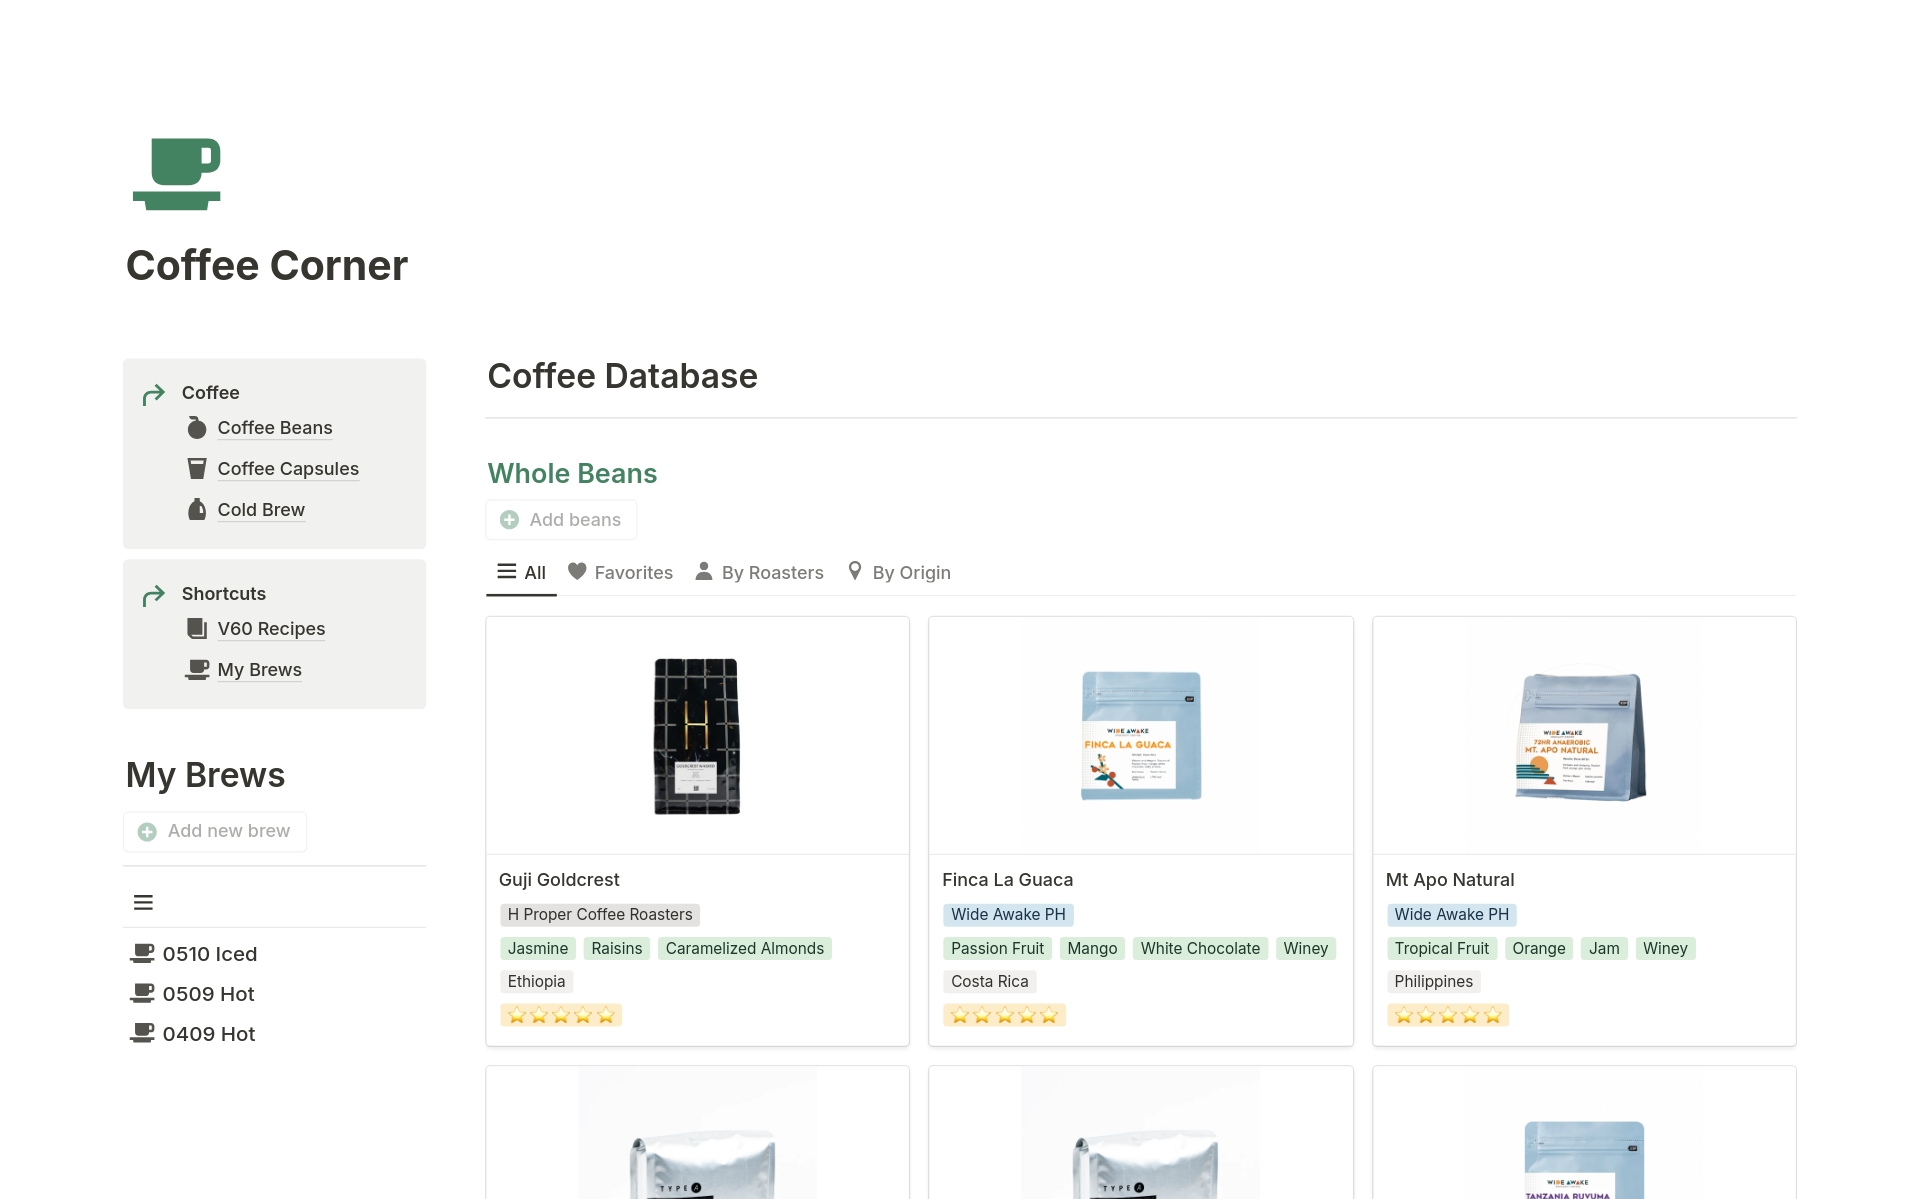Click the plus icon in Add beans
The width and height of the screenshot is (1920, 1199).
[x=509, y=520]
